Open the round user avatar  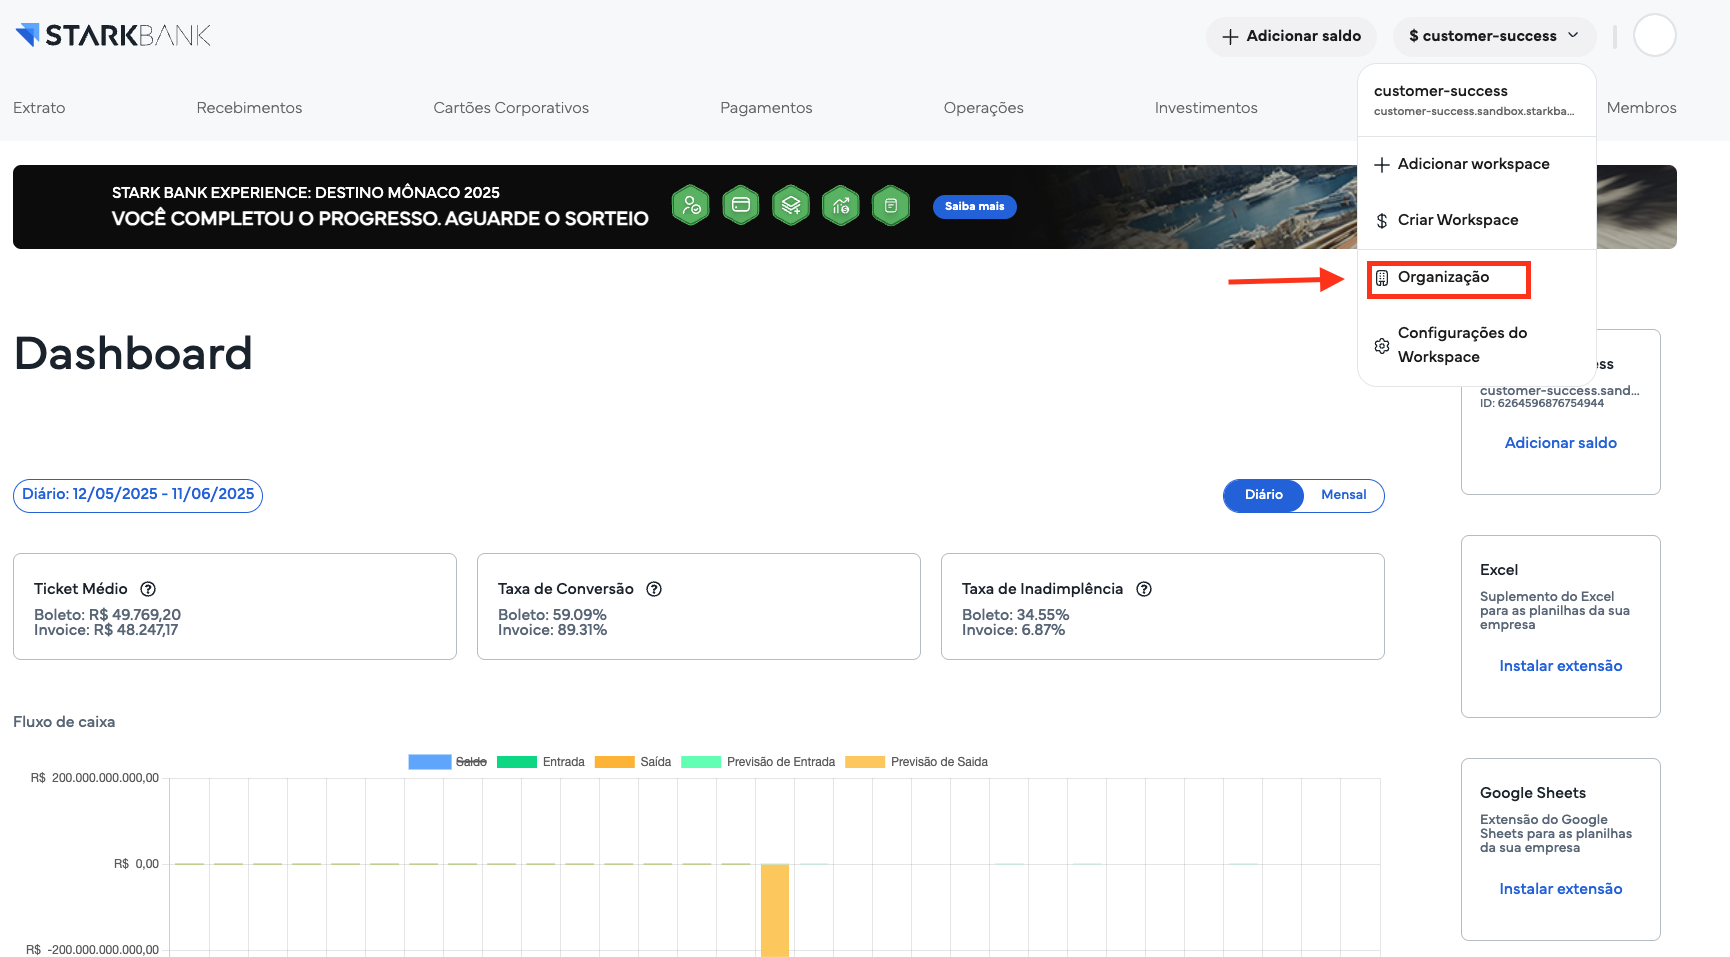(x=1654, y=35)
